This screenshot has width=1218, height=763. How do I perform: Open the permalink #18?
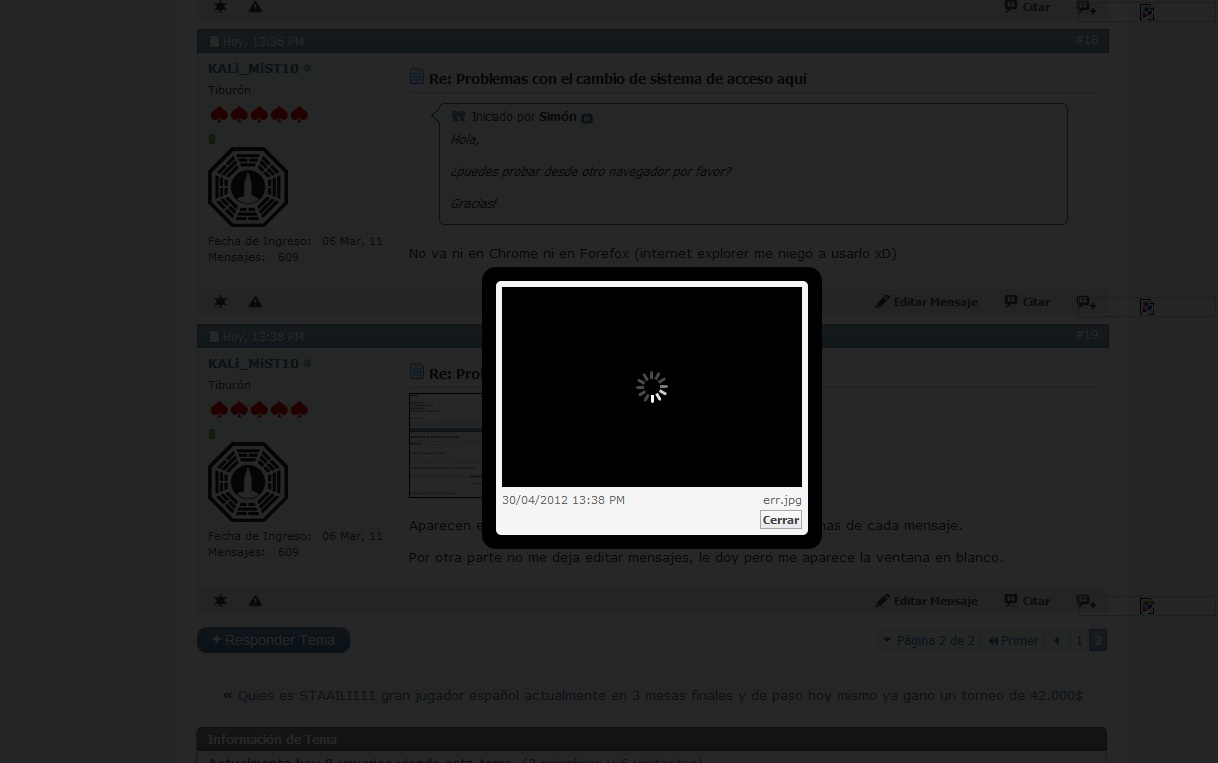1086,40
